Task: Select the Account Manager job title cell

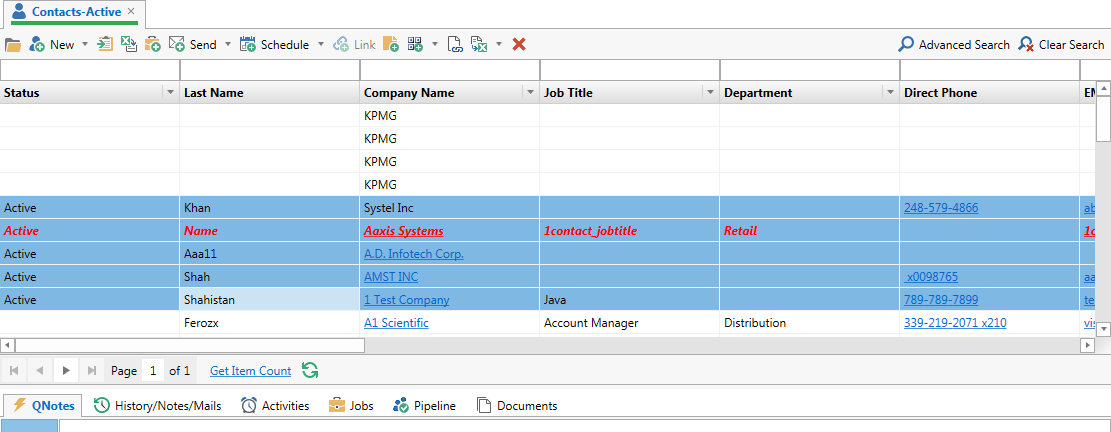Action: click(630, 323)
